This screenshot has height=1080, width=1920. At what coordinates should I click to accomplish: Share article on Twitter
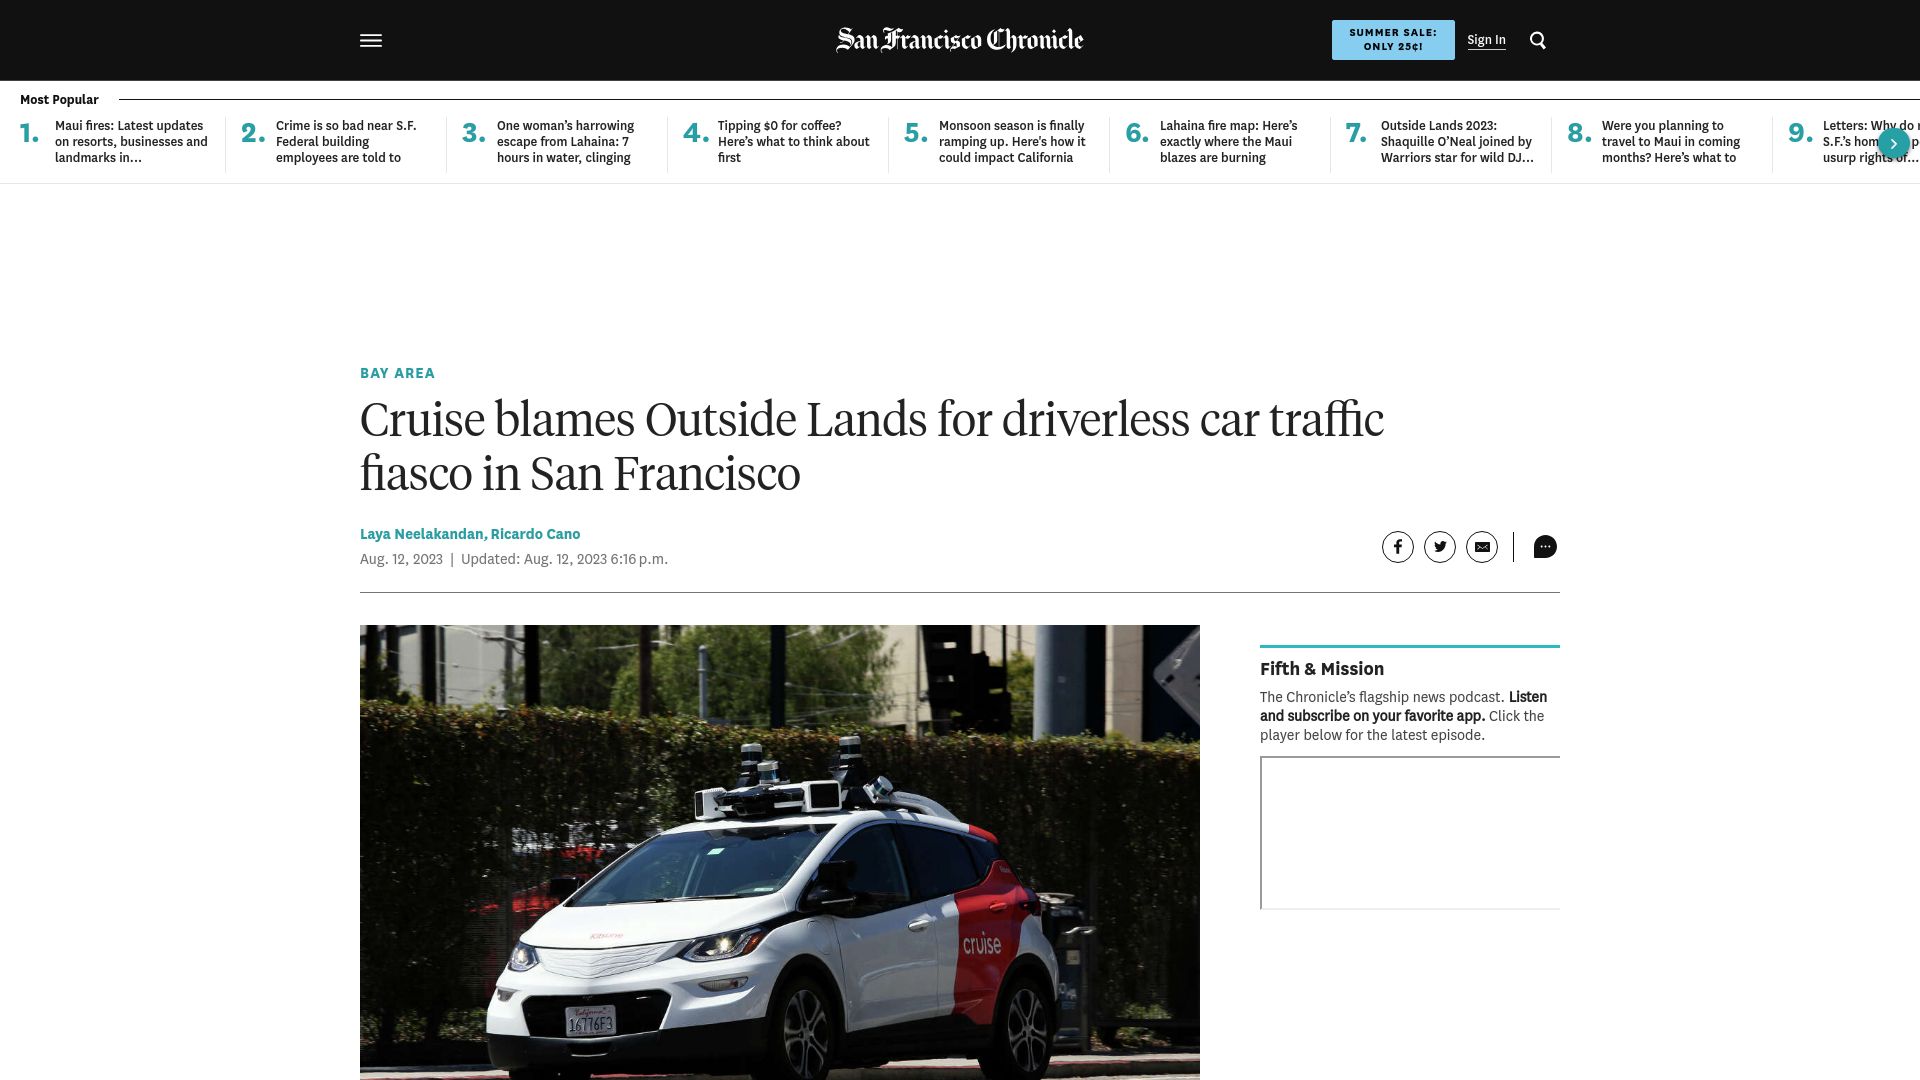1440,547
